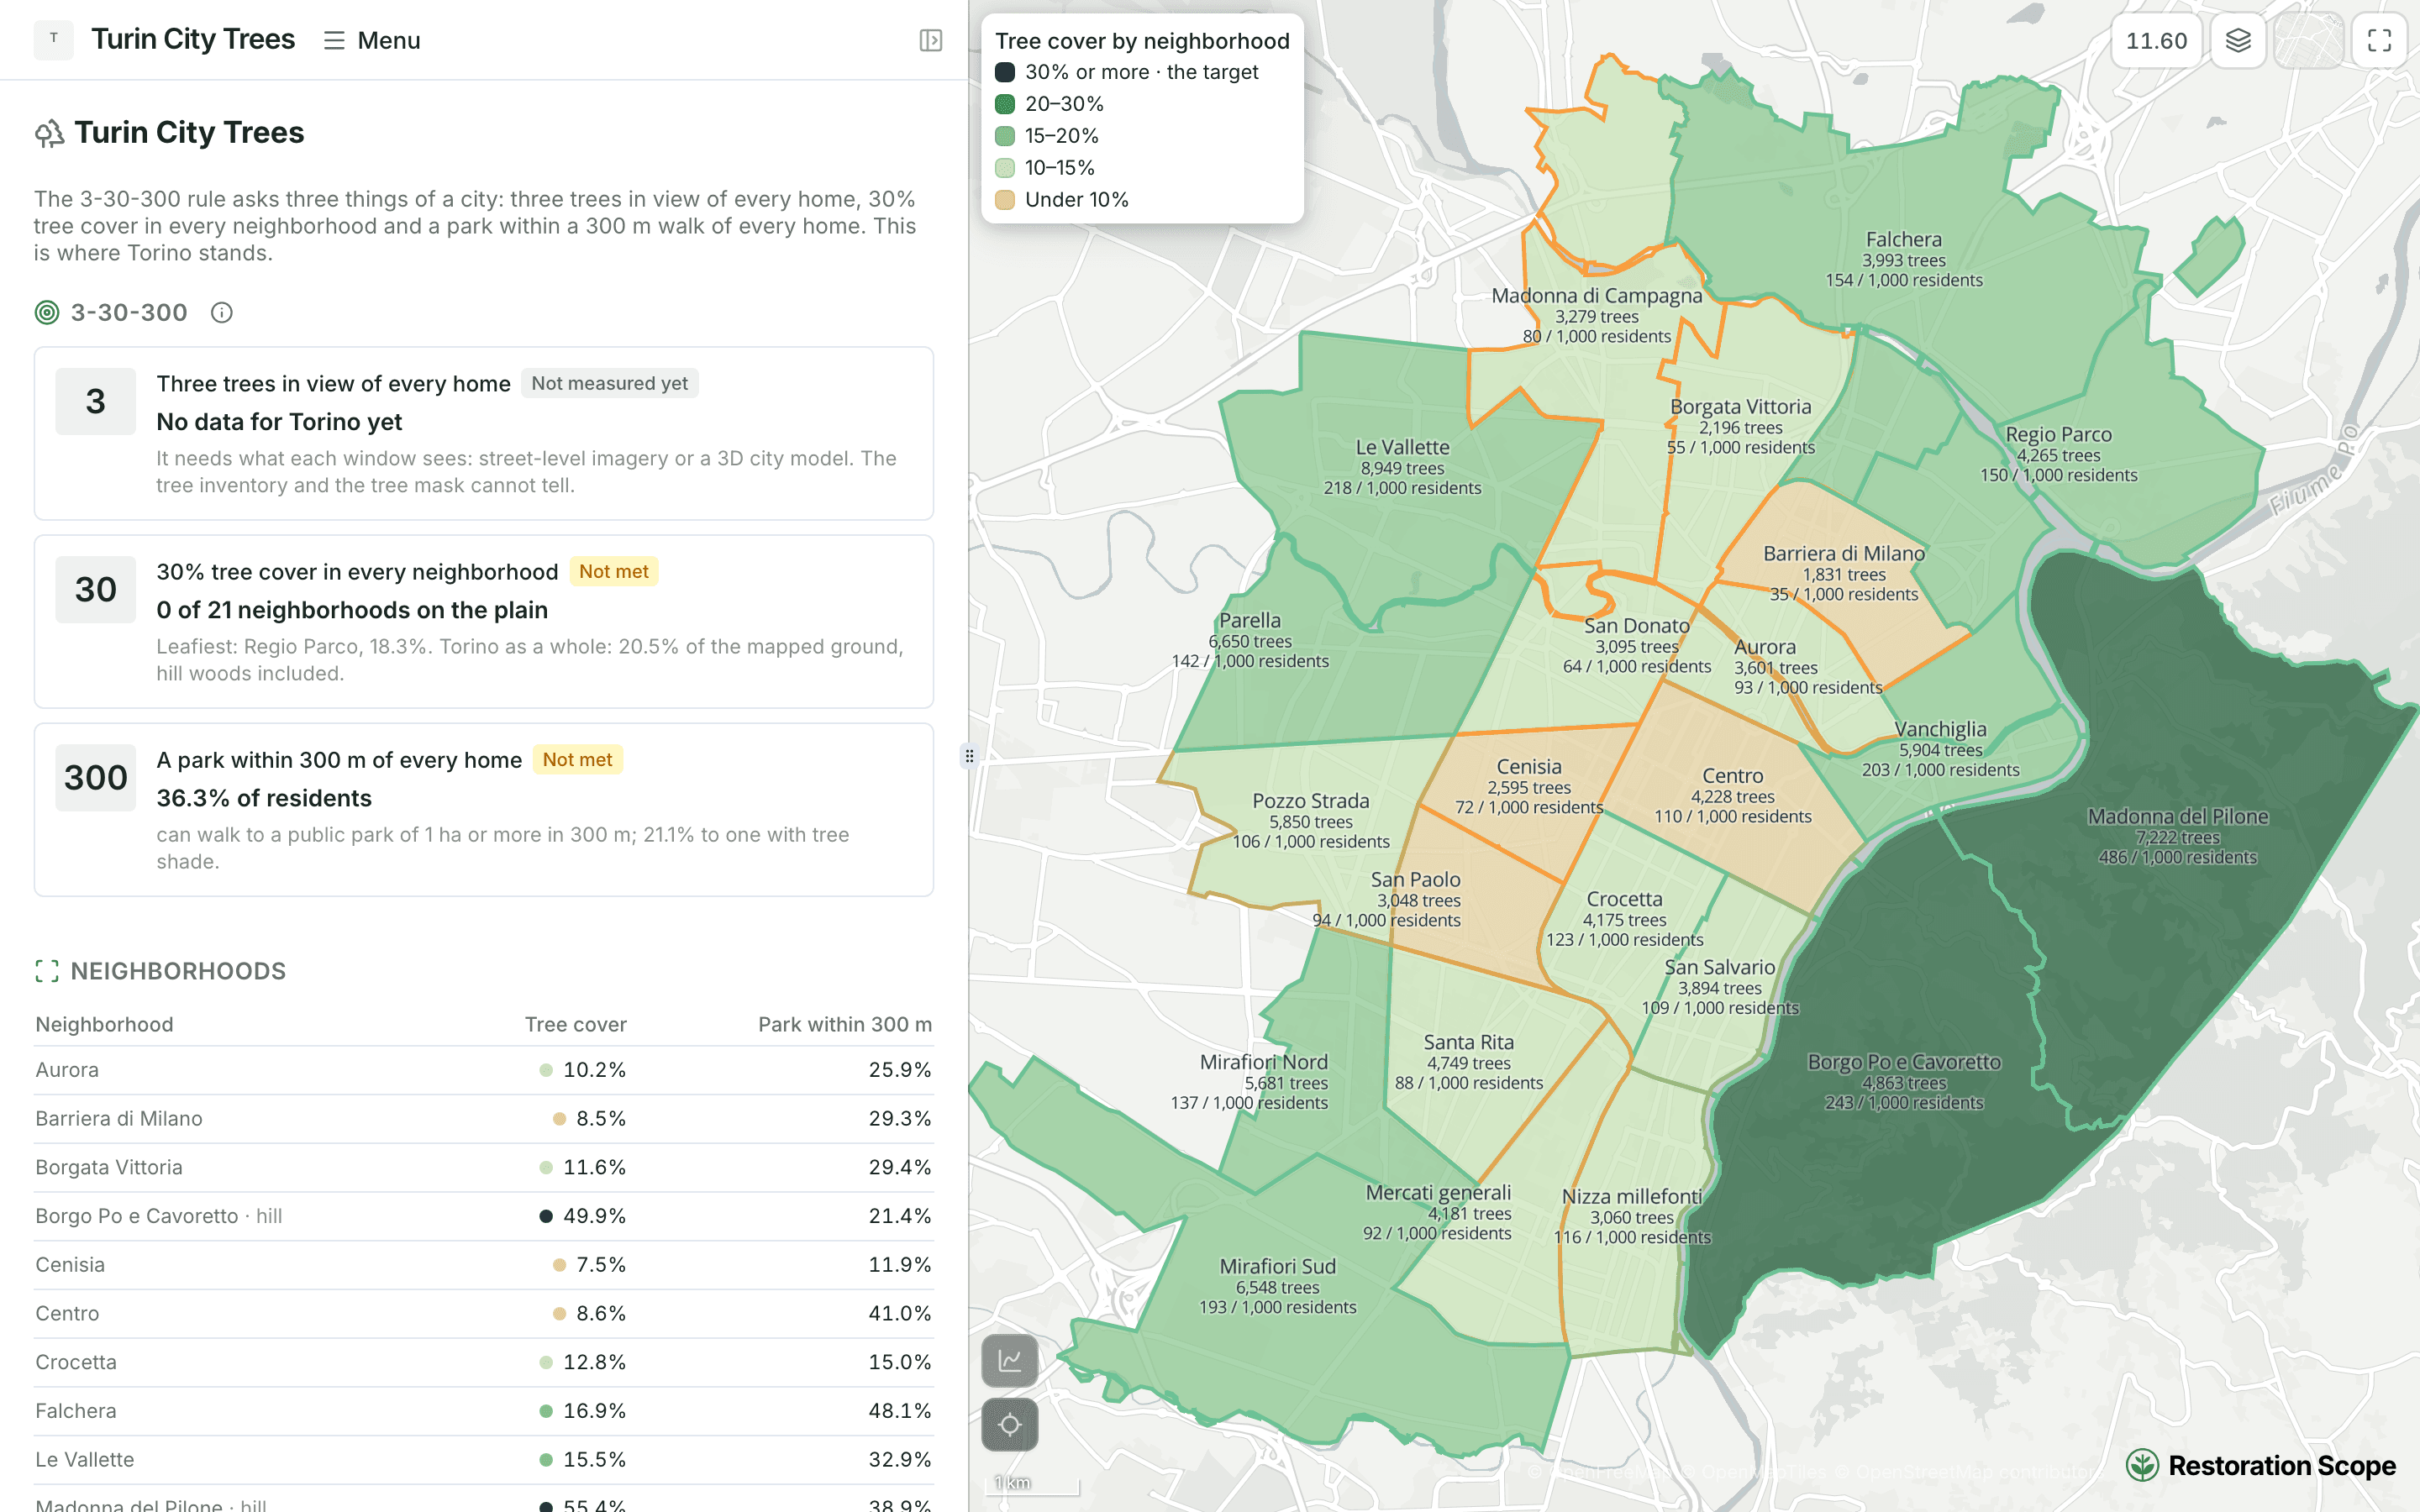This screenshot has height=1512, width=2420.
Task: Click the Restoration Scope logo
Action: click(2260, 1466)
